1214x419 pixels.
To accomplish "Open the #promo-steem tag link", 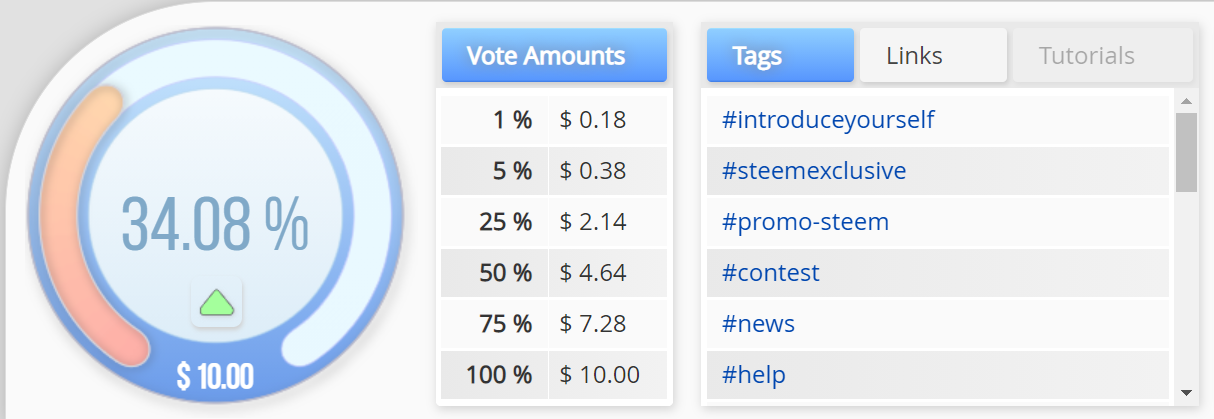I will pos(805,222).
